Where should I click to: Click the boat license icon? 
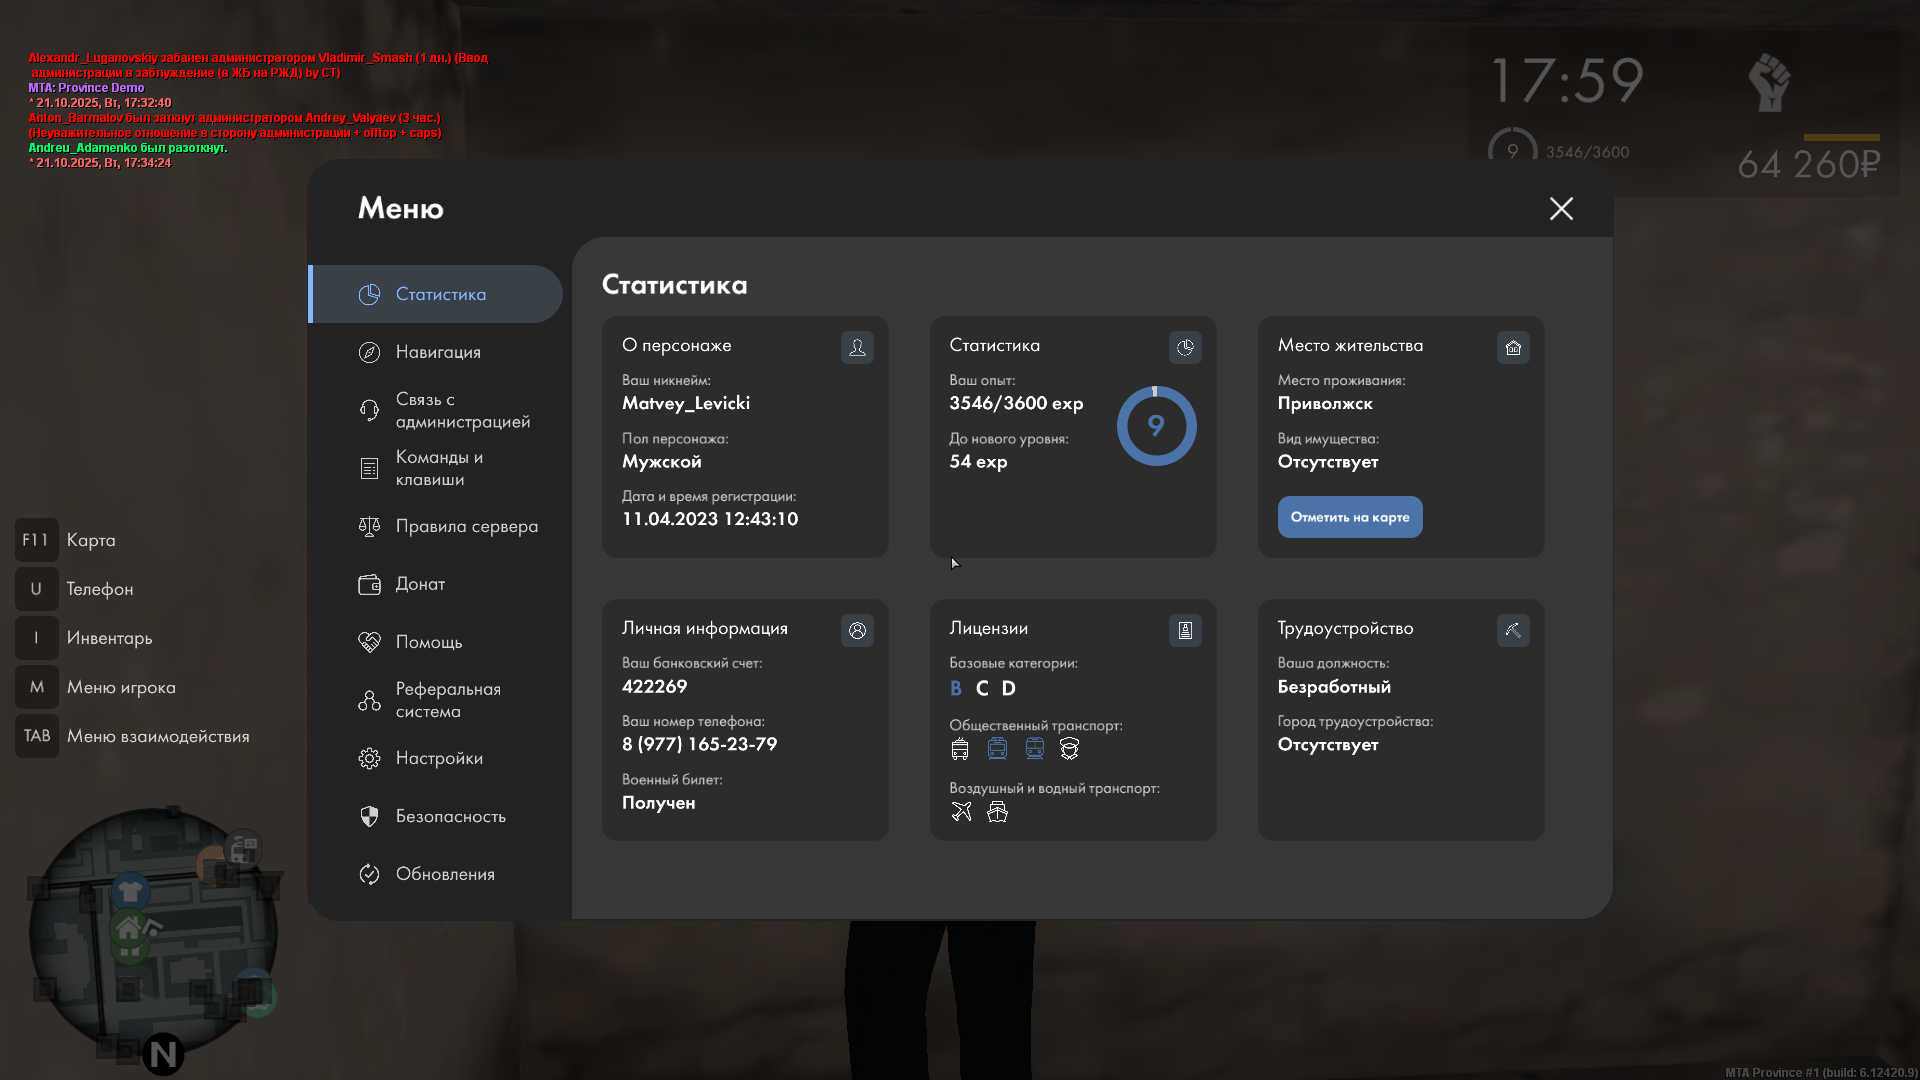pyautogui.click(x=997, y=812)
